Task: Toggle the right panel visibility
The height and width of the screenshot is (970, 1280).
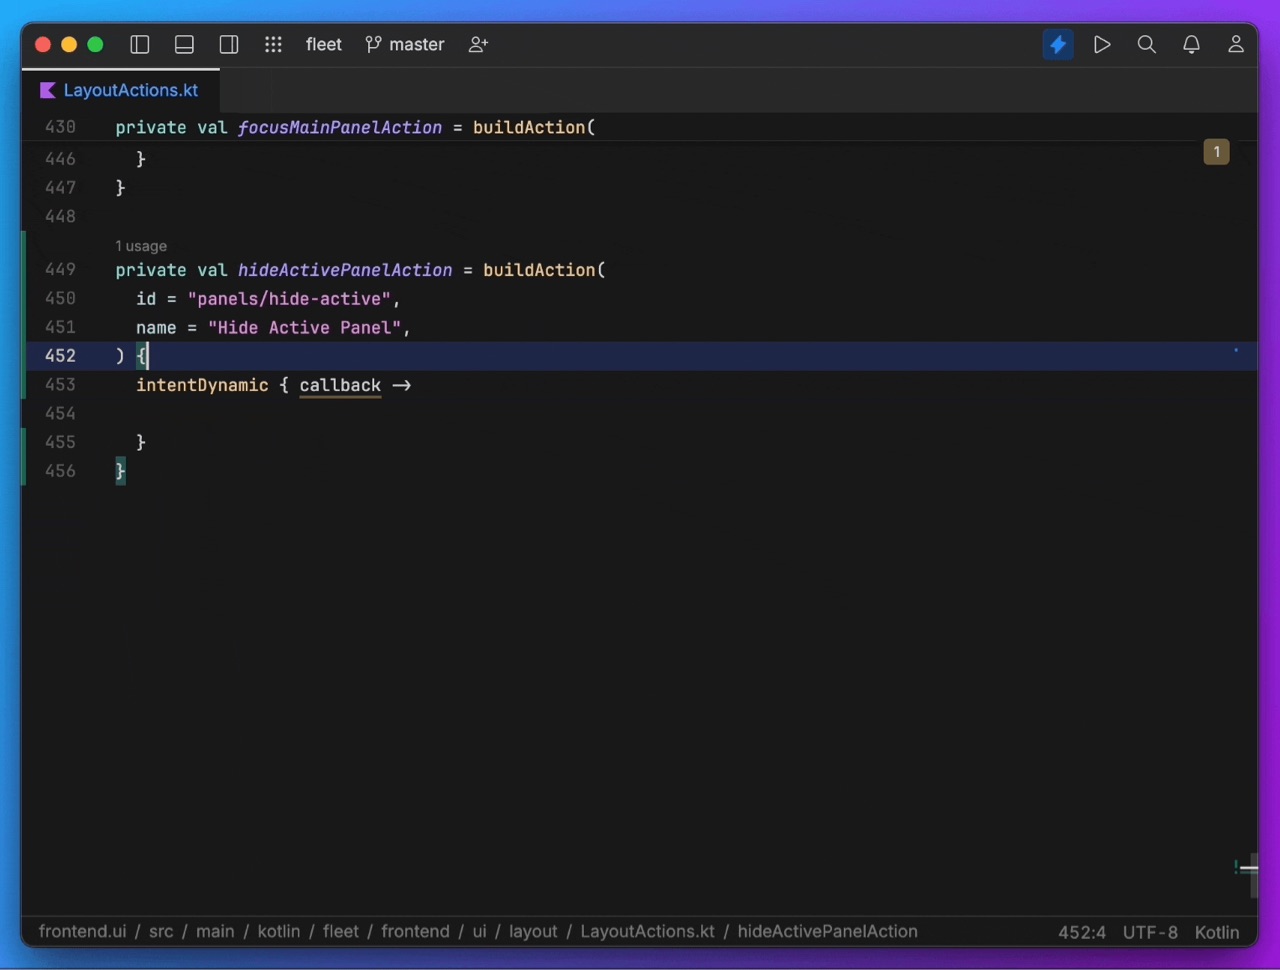Action: tap(228, 44)
